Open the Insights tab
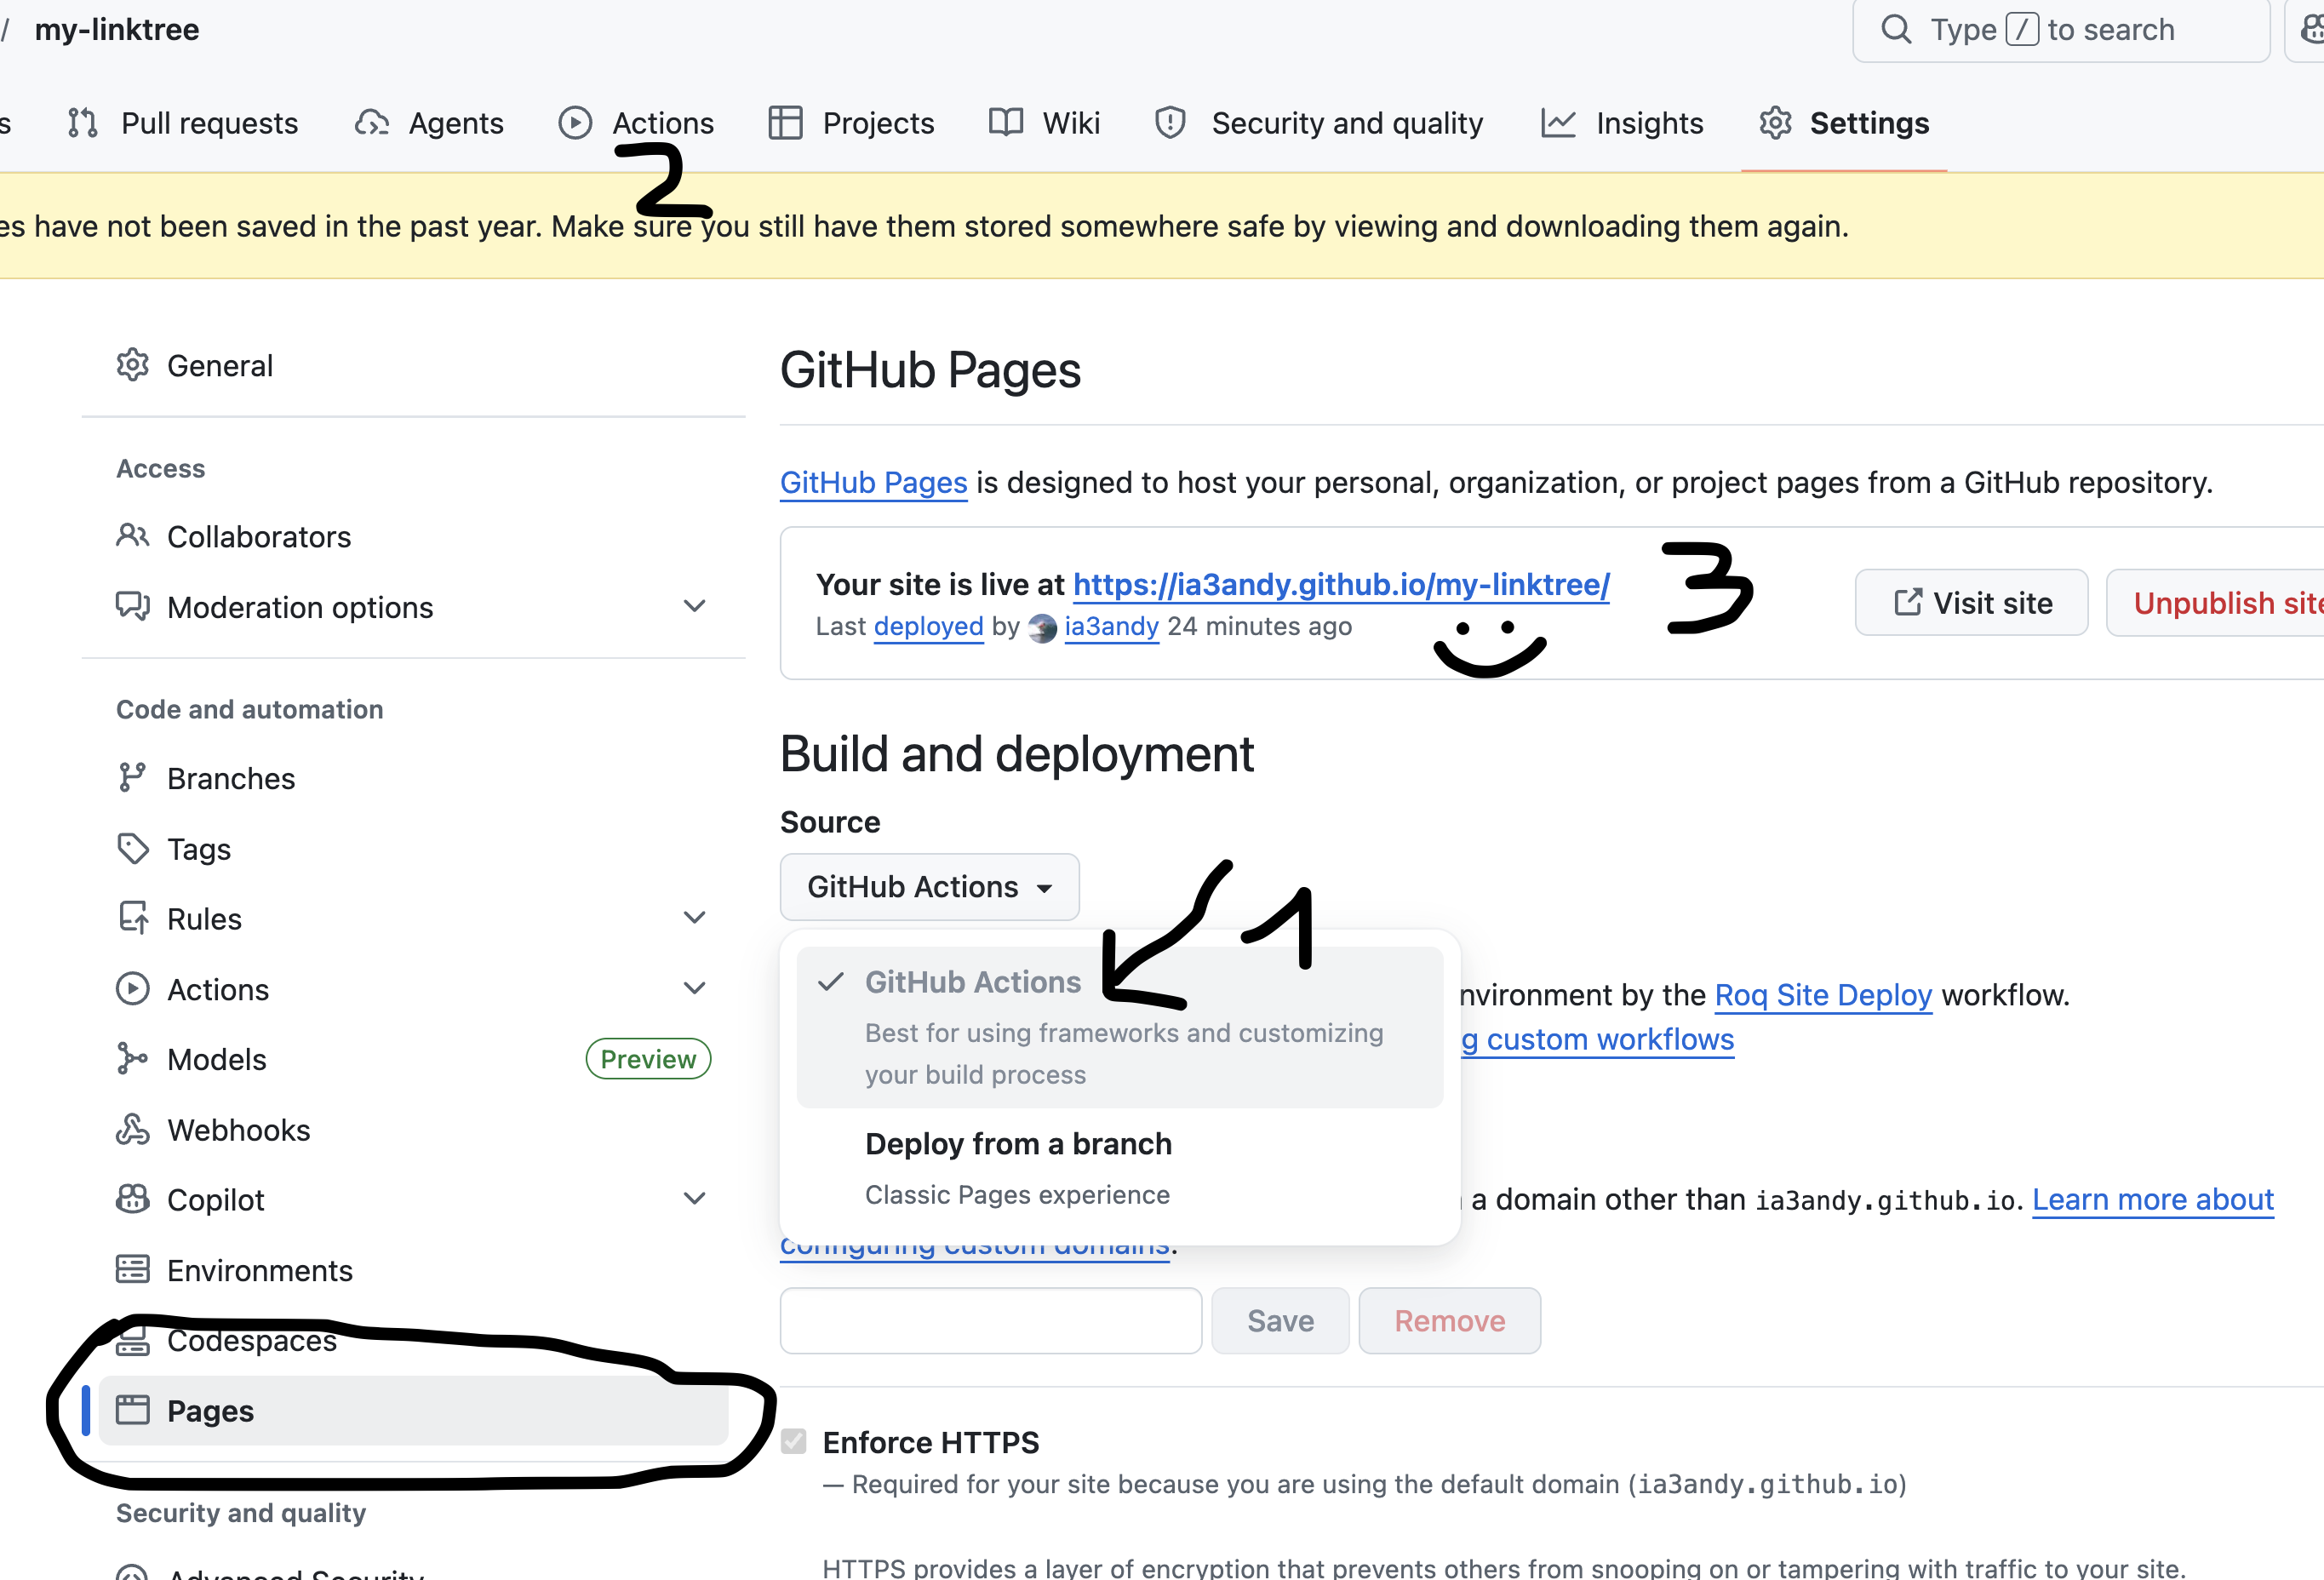The width and height of the screenshot is (2324, 1580). click(x=1622, y=123)
